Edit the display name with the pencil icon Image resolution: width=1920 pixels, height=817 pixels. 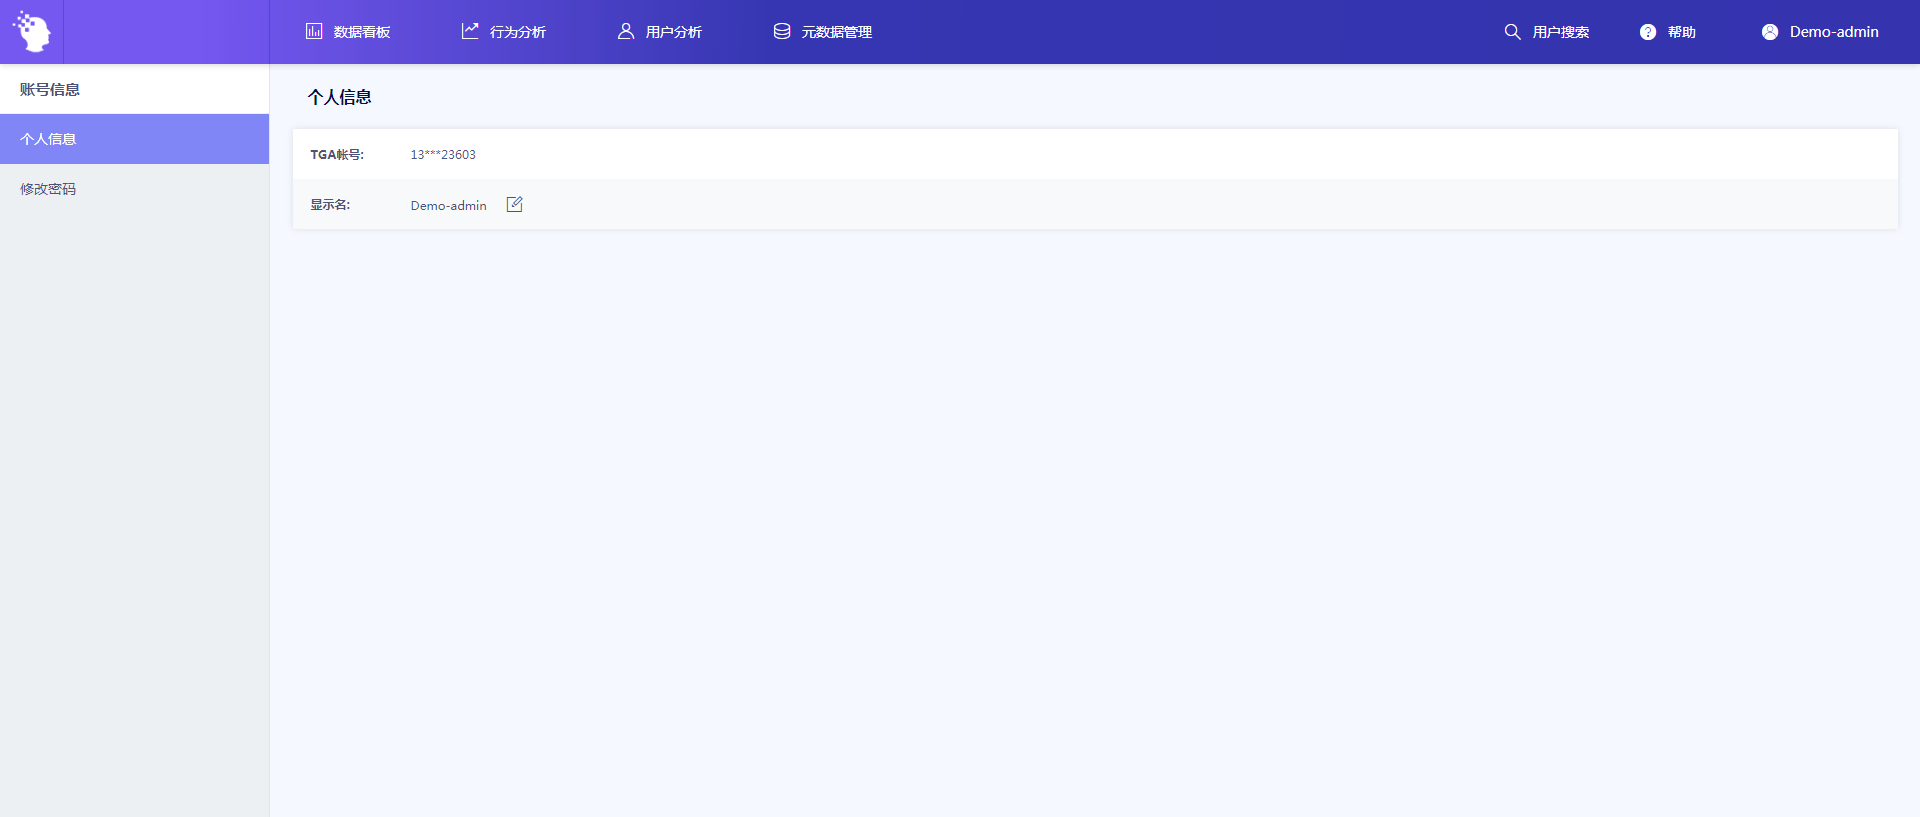click(x=515, y=204)
